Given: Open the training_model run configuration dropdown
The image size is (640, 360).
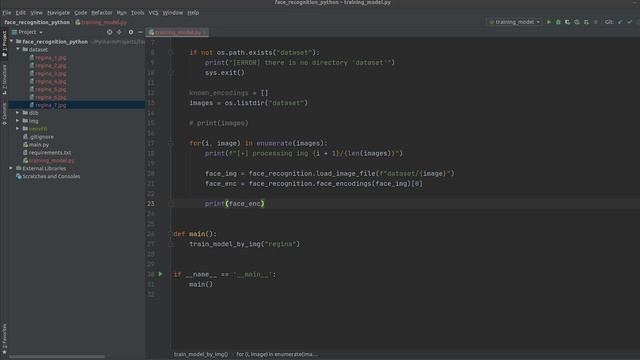Looking at the screenshot, I should [515, 22].
